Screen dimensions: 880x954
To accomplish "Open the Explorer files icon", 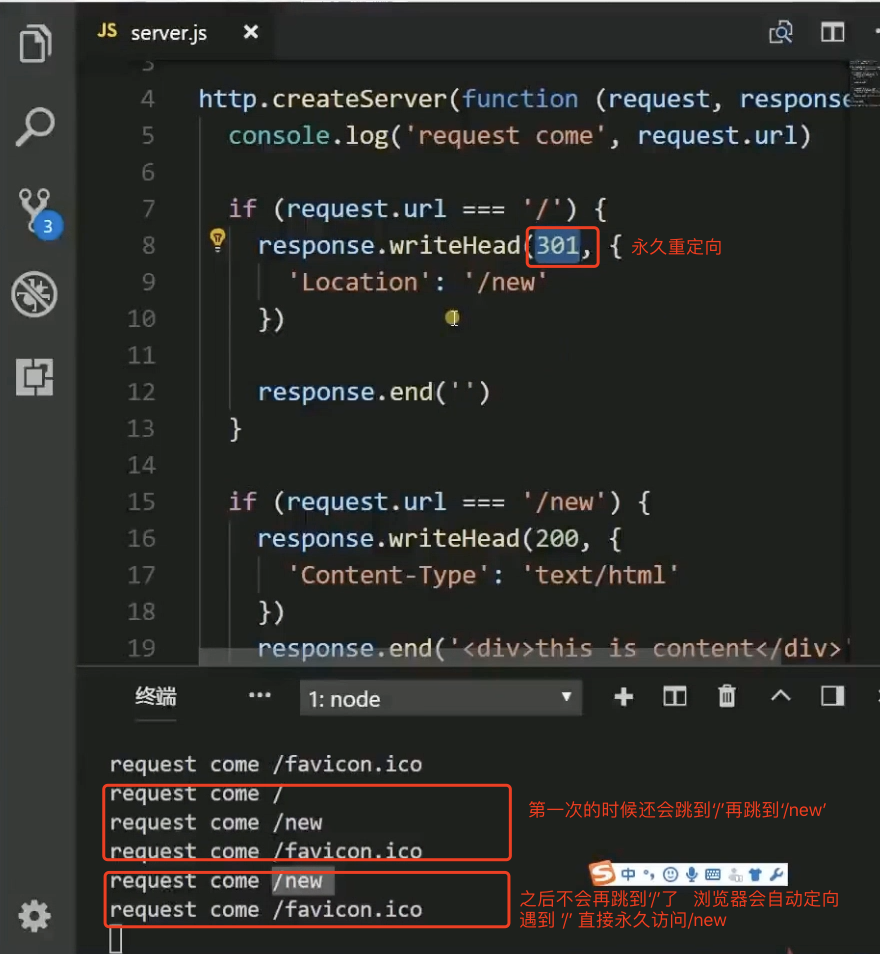I will (x=35, y=44).
